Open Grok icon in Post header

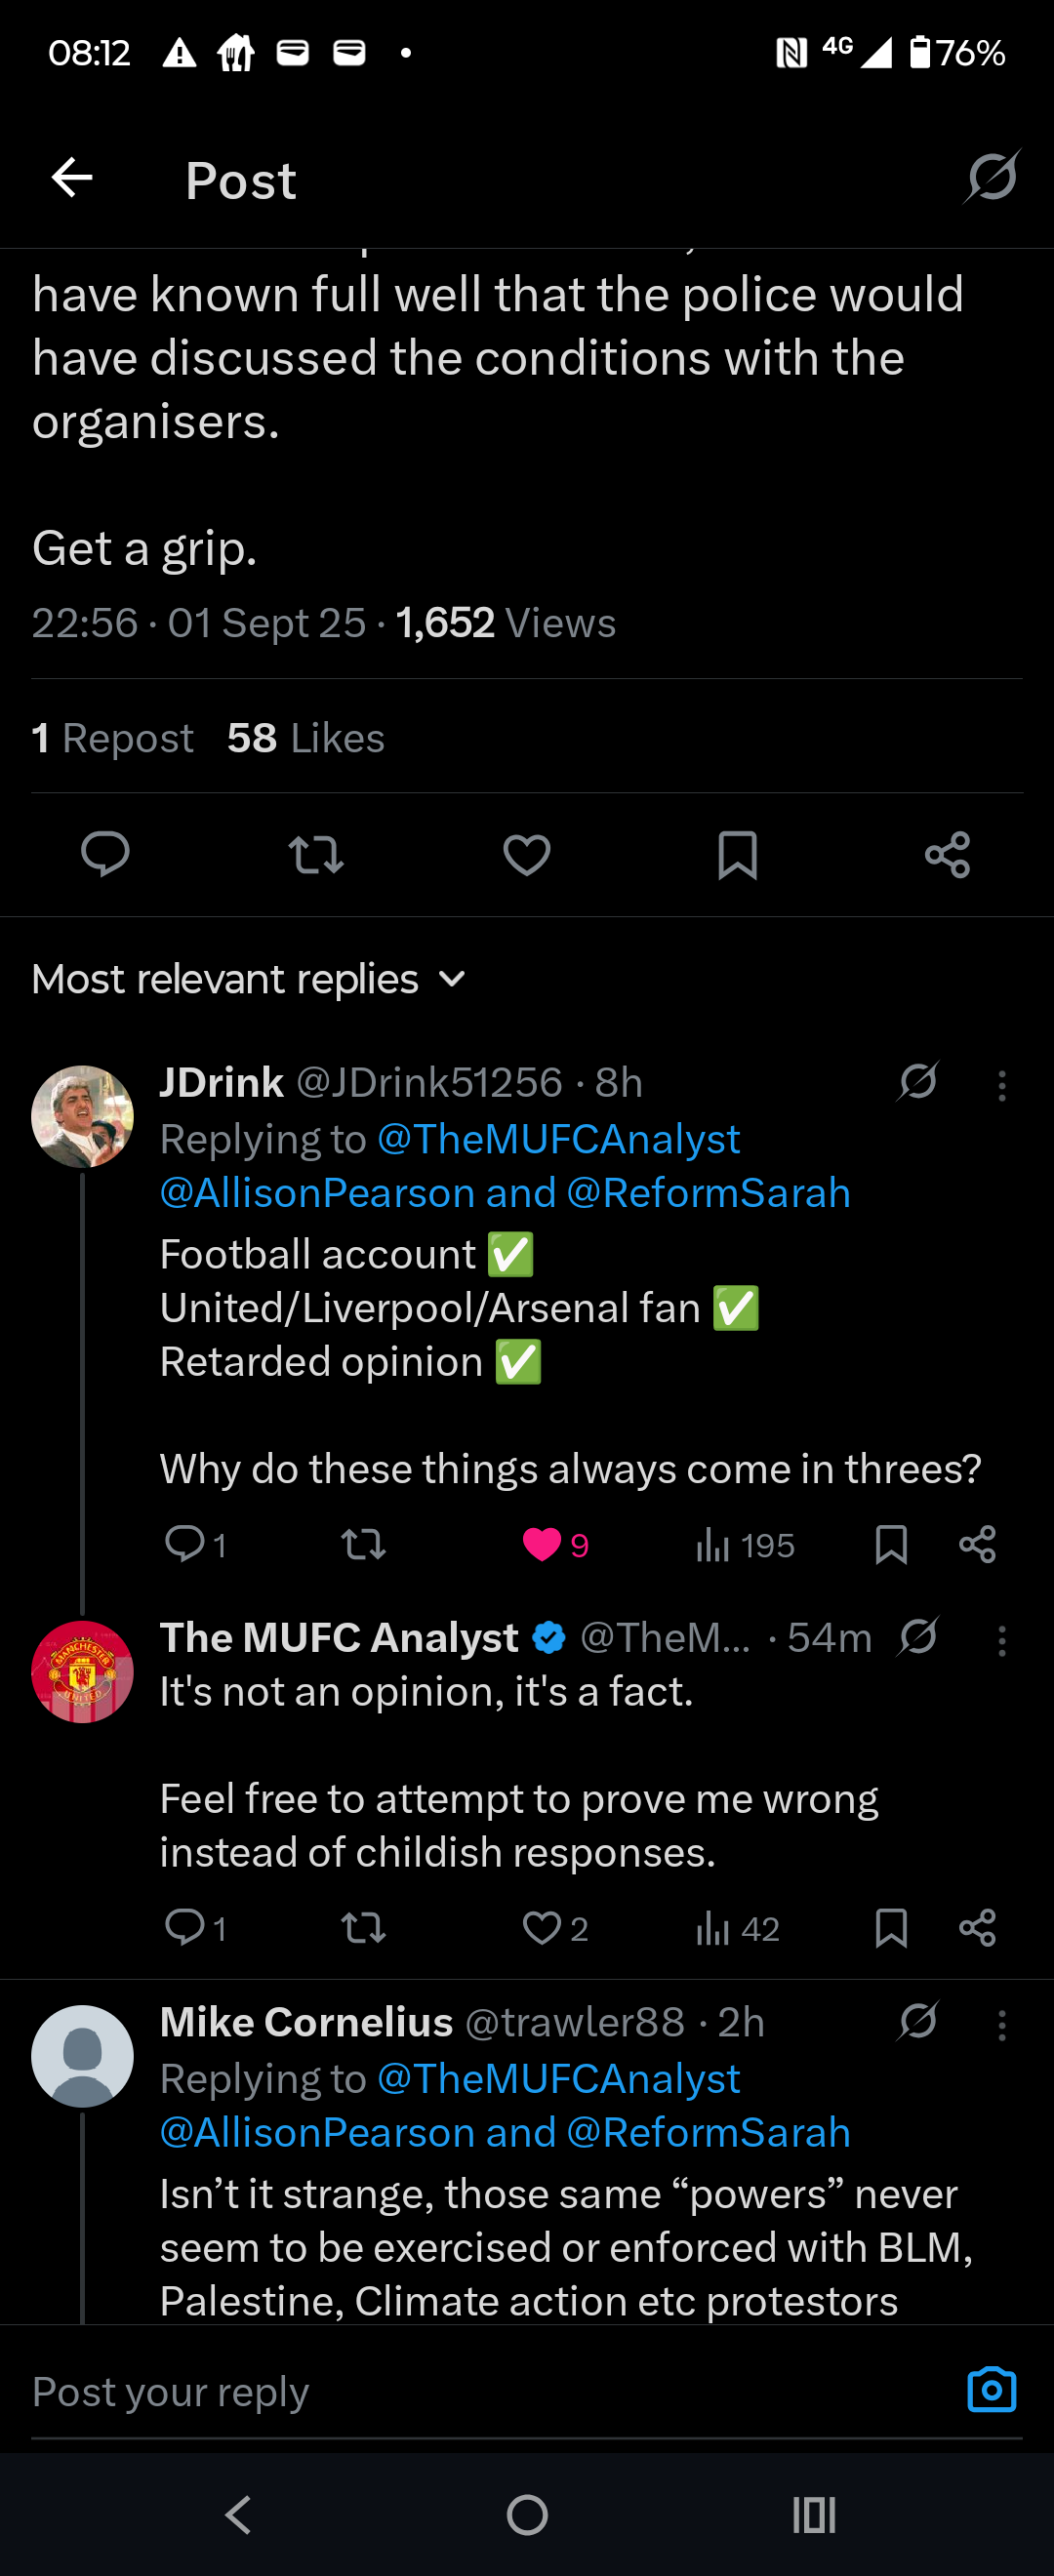[992, 177]
